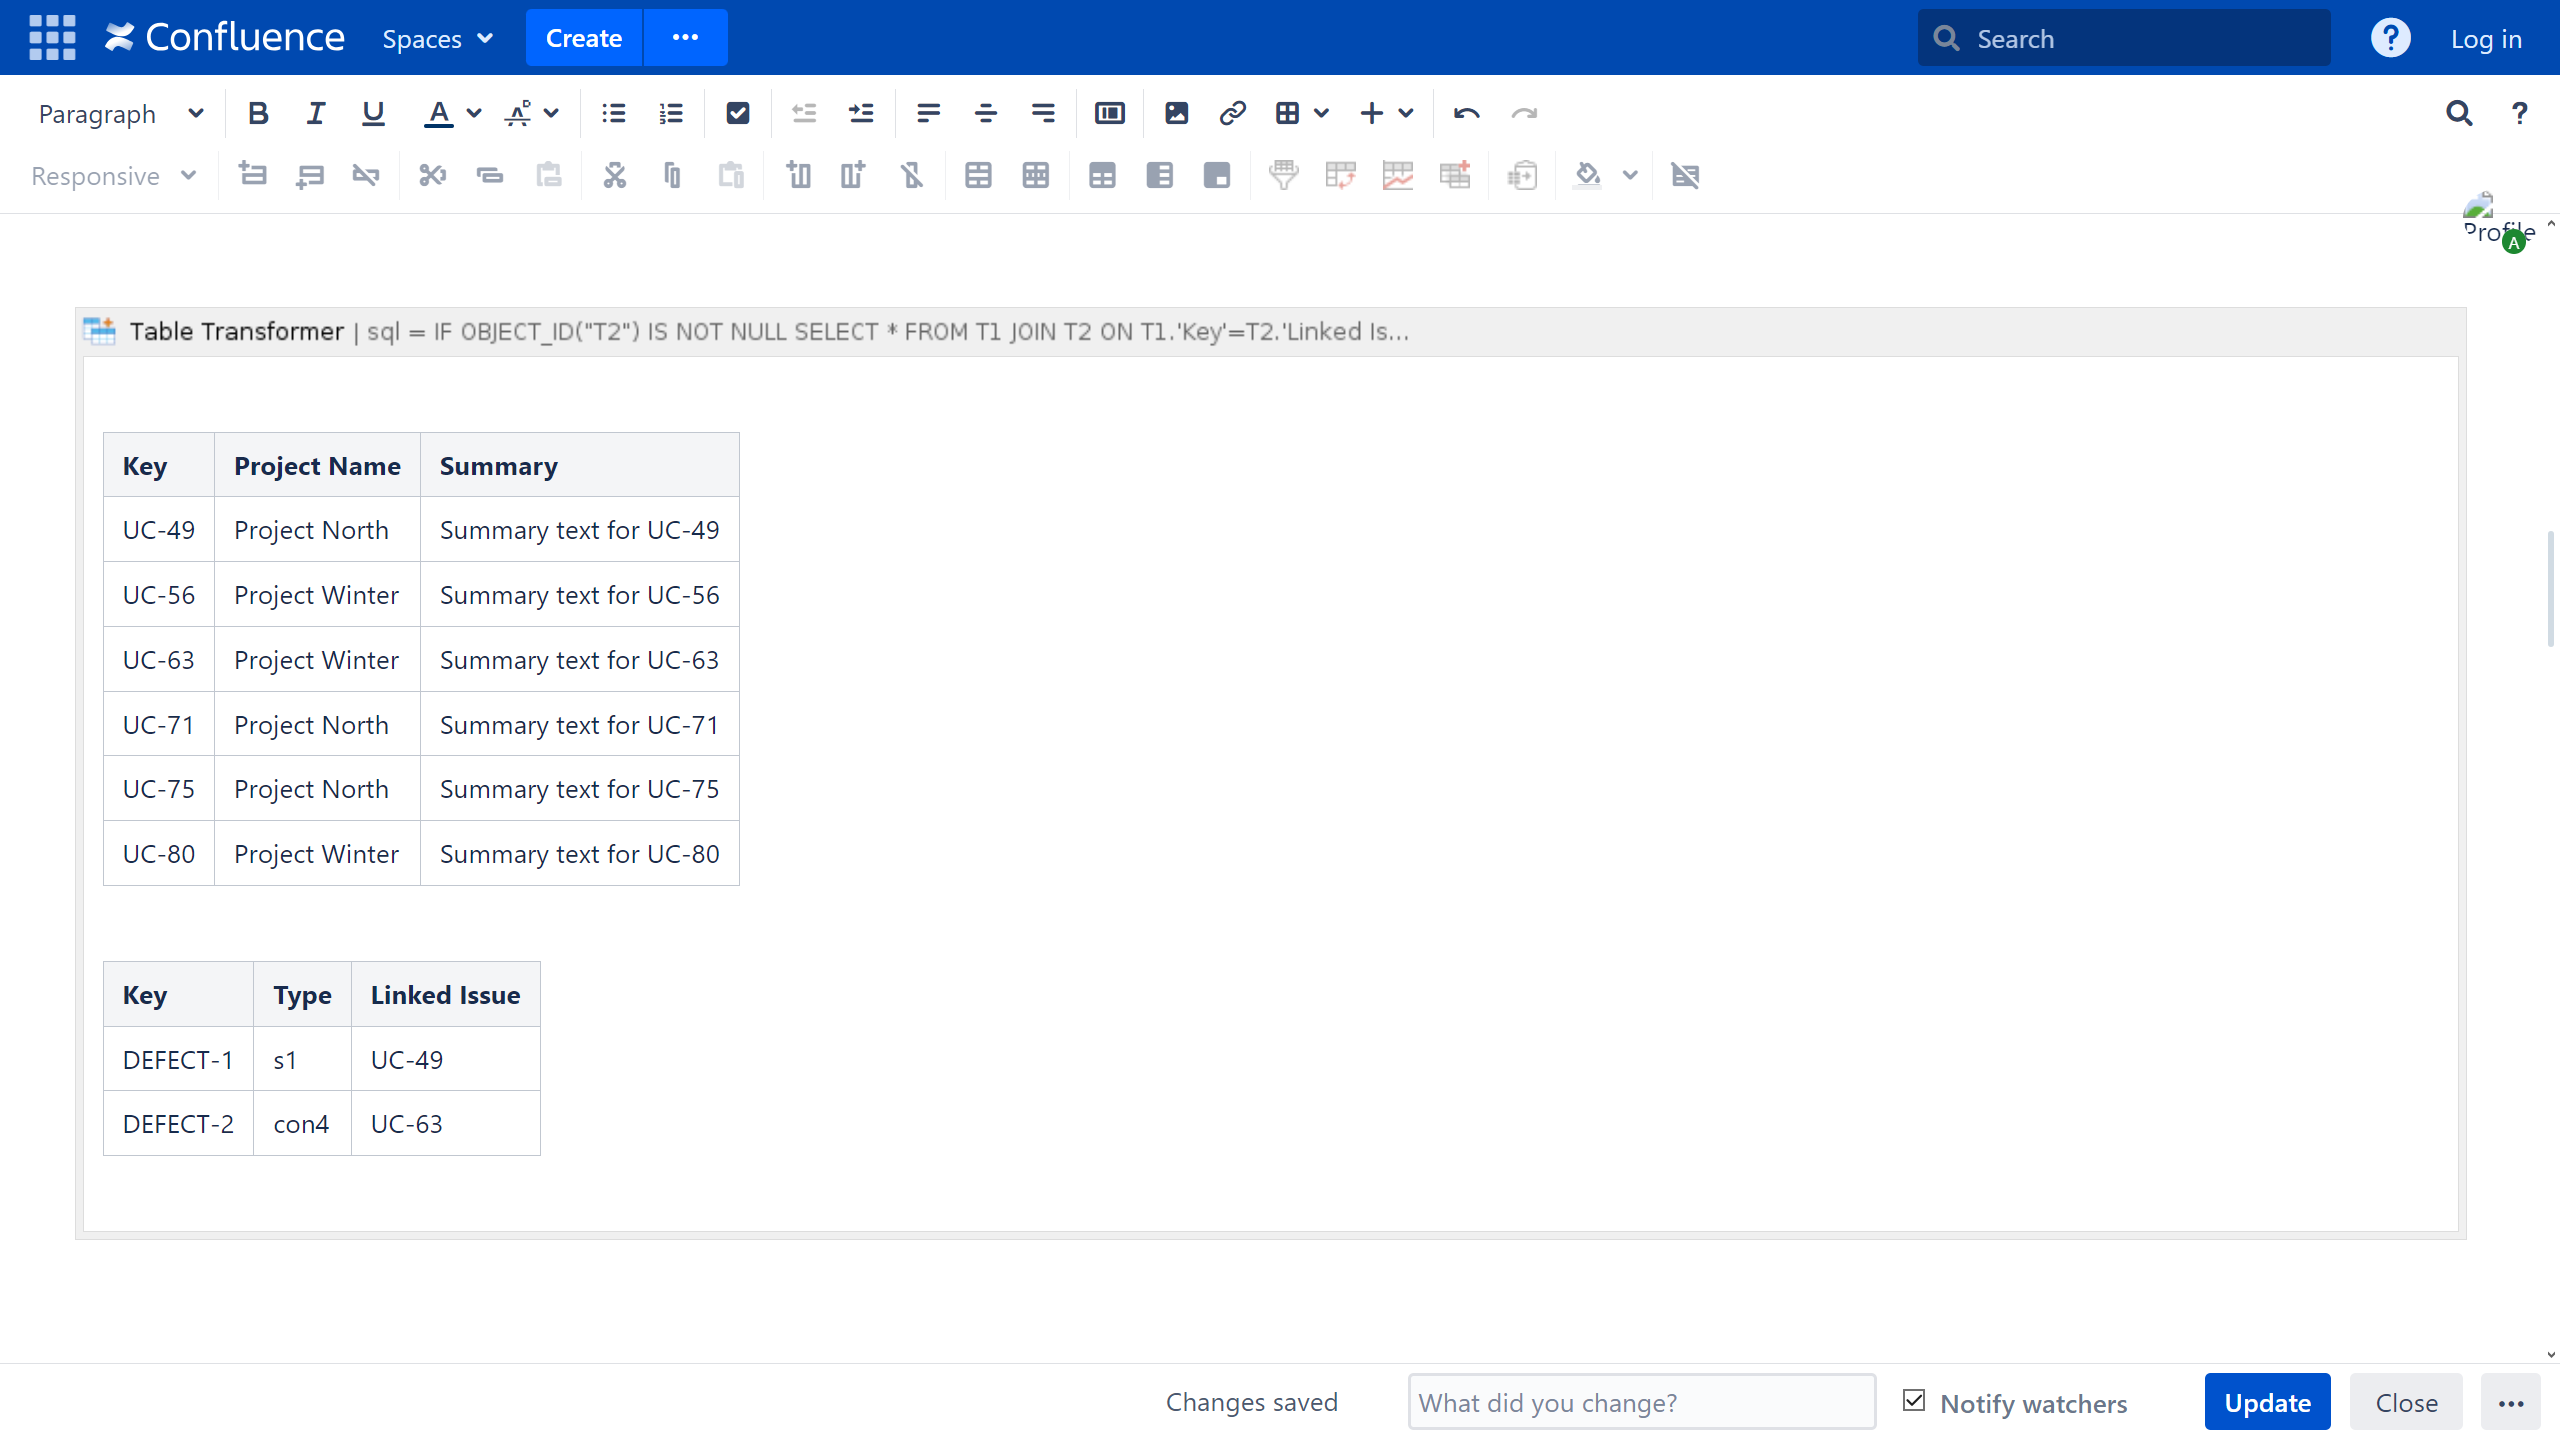Insert a link using the link icon
This screenshot has height=1440, width=2560.
[x=1232, y=113]
